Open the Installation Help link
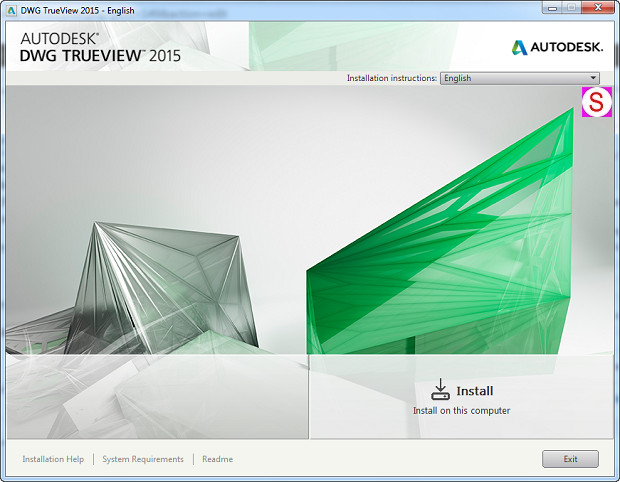The height and width of the screenshot is (482, 620). [53, 459]
